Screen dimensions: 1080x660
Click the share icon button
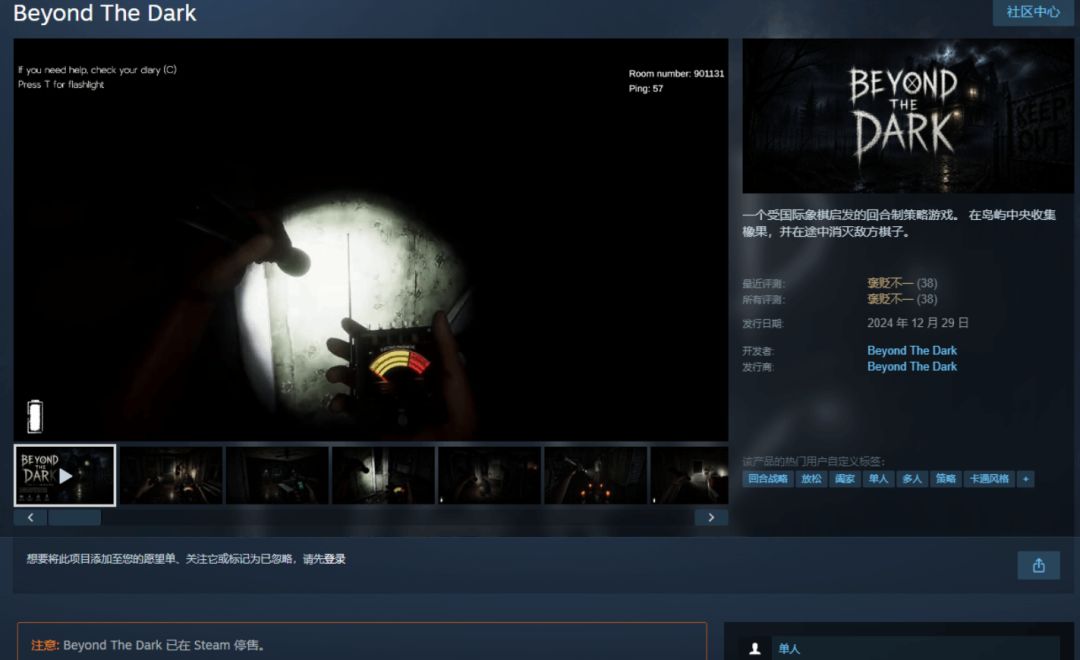1039,566
